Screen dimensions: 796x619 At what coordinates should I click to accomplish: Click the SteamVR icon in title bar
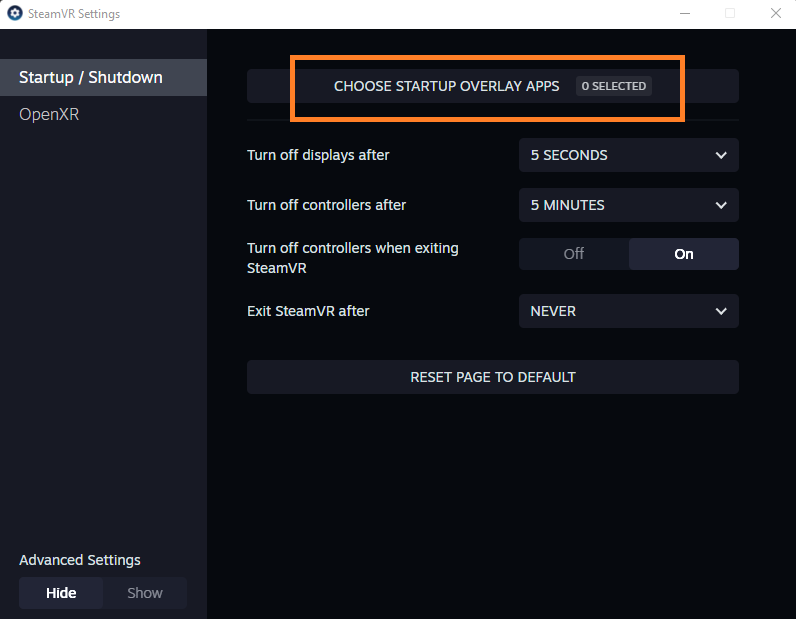coord(15,13)
